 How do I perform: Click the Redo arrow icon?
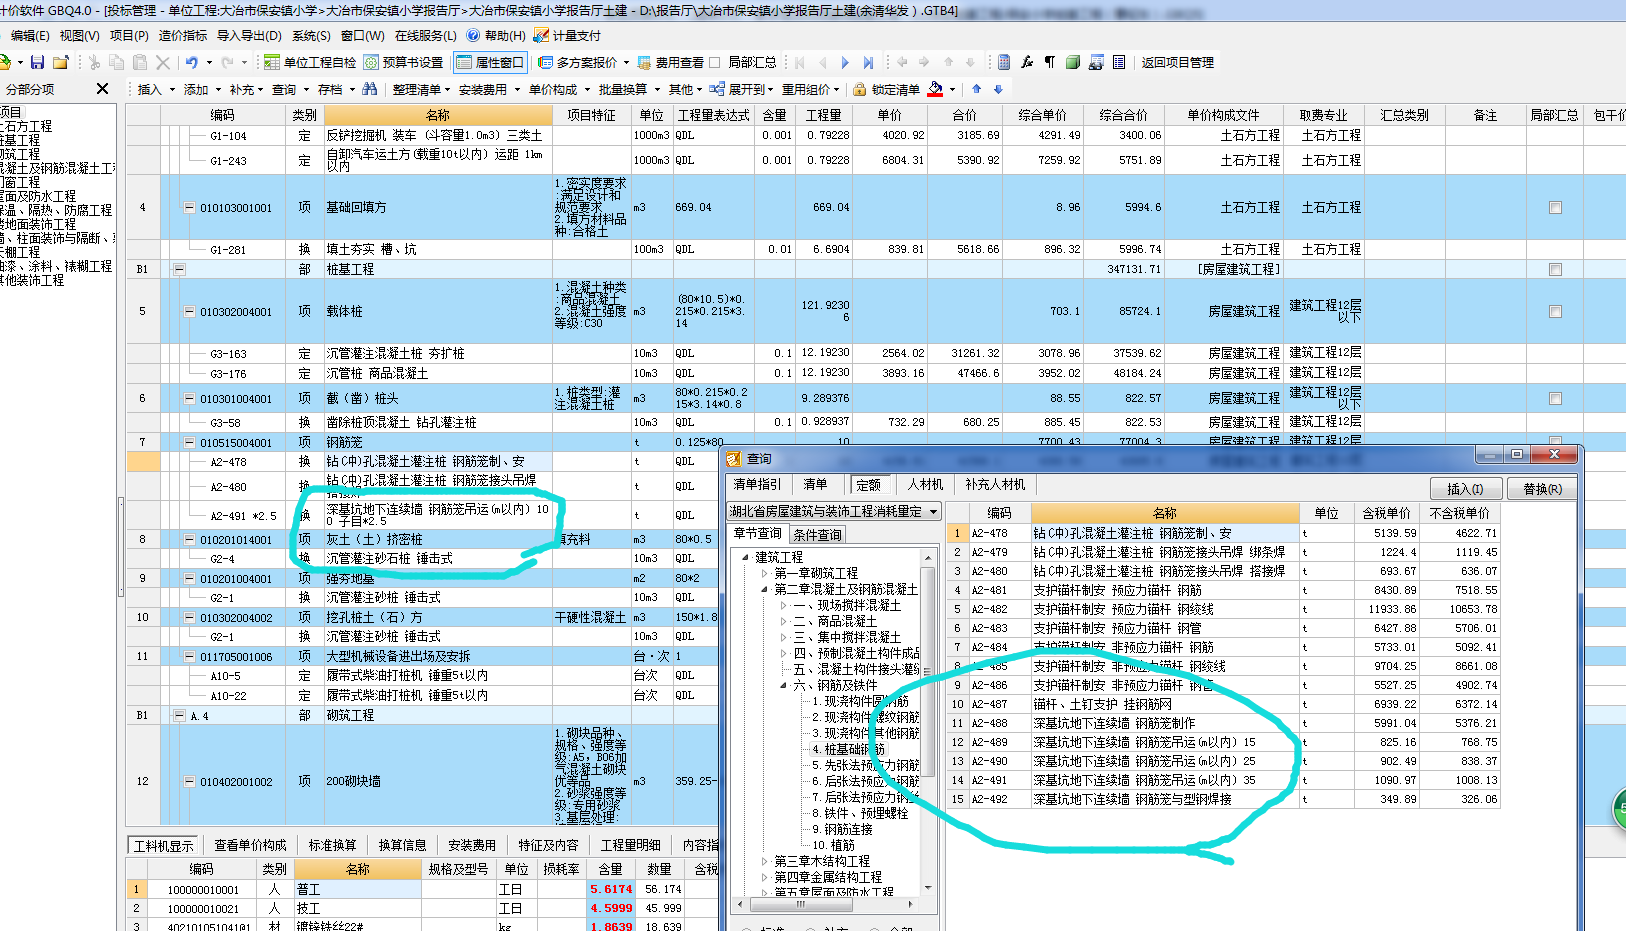click(227, 62)
